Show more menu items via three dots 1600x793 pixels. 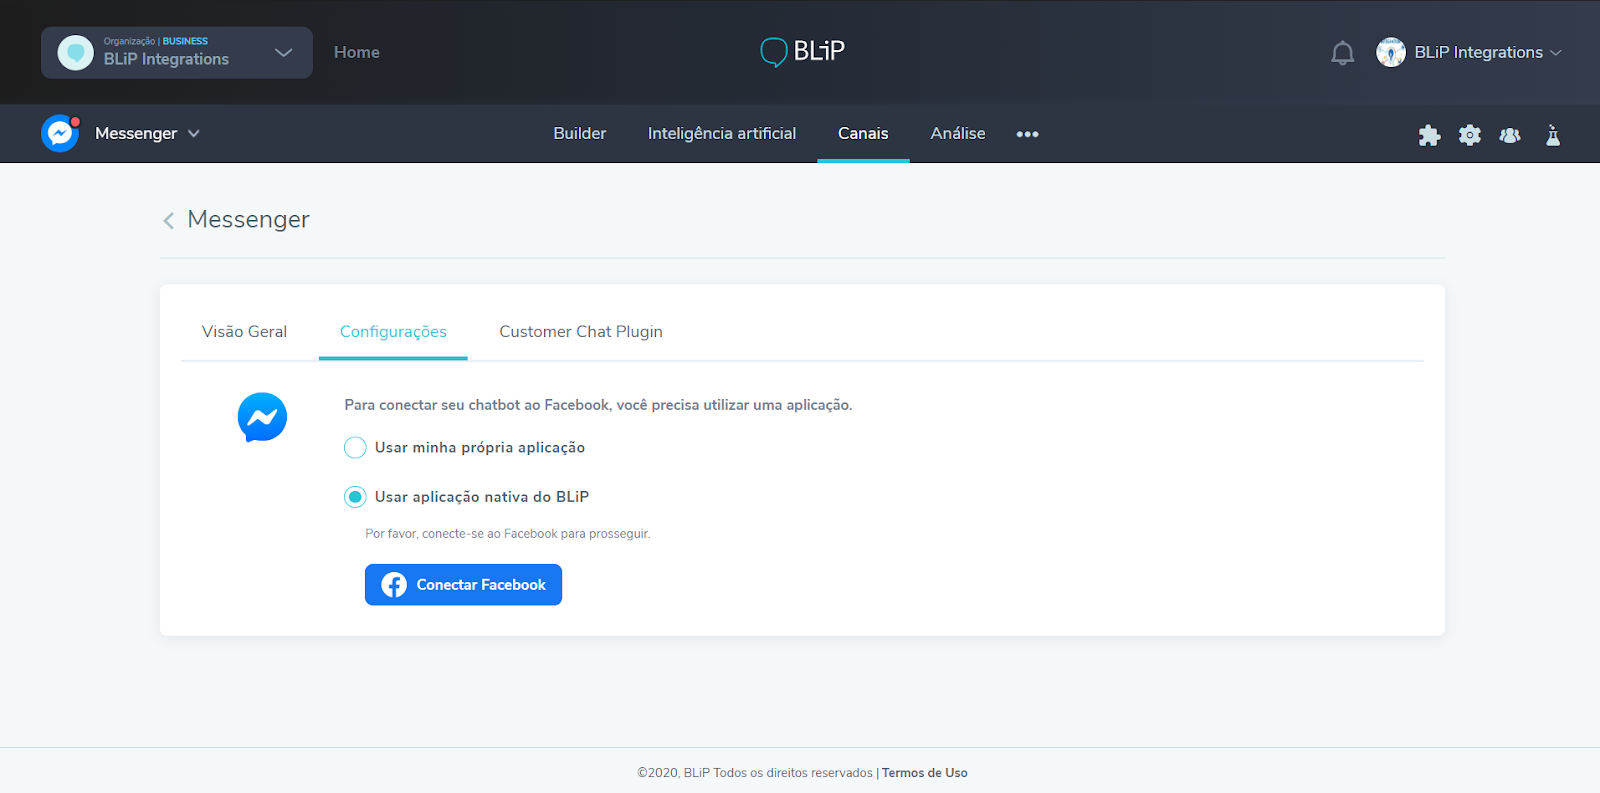pyautogui.click(x=1027, y=134)
